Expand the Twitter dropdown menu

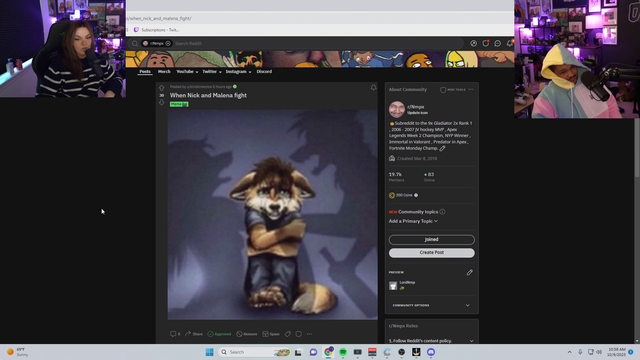coord(212,71)
